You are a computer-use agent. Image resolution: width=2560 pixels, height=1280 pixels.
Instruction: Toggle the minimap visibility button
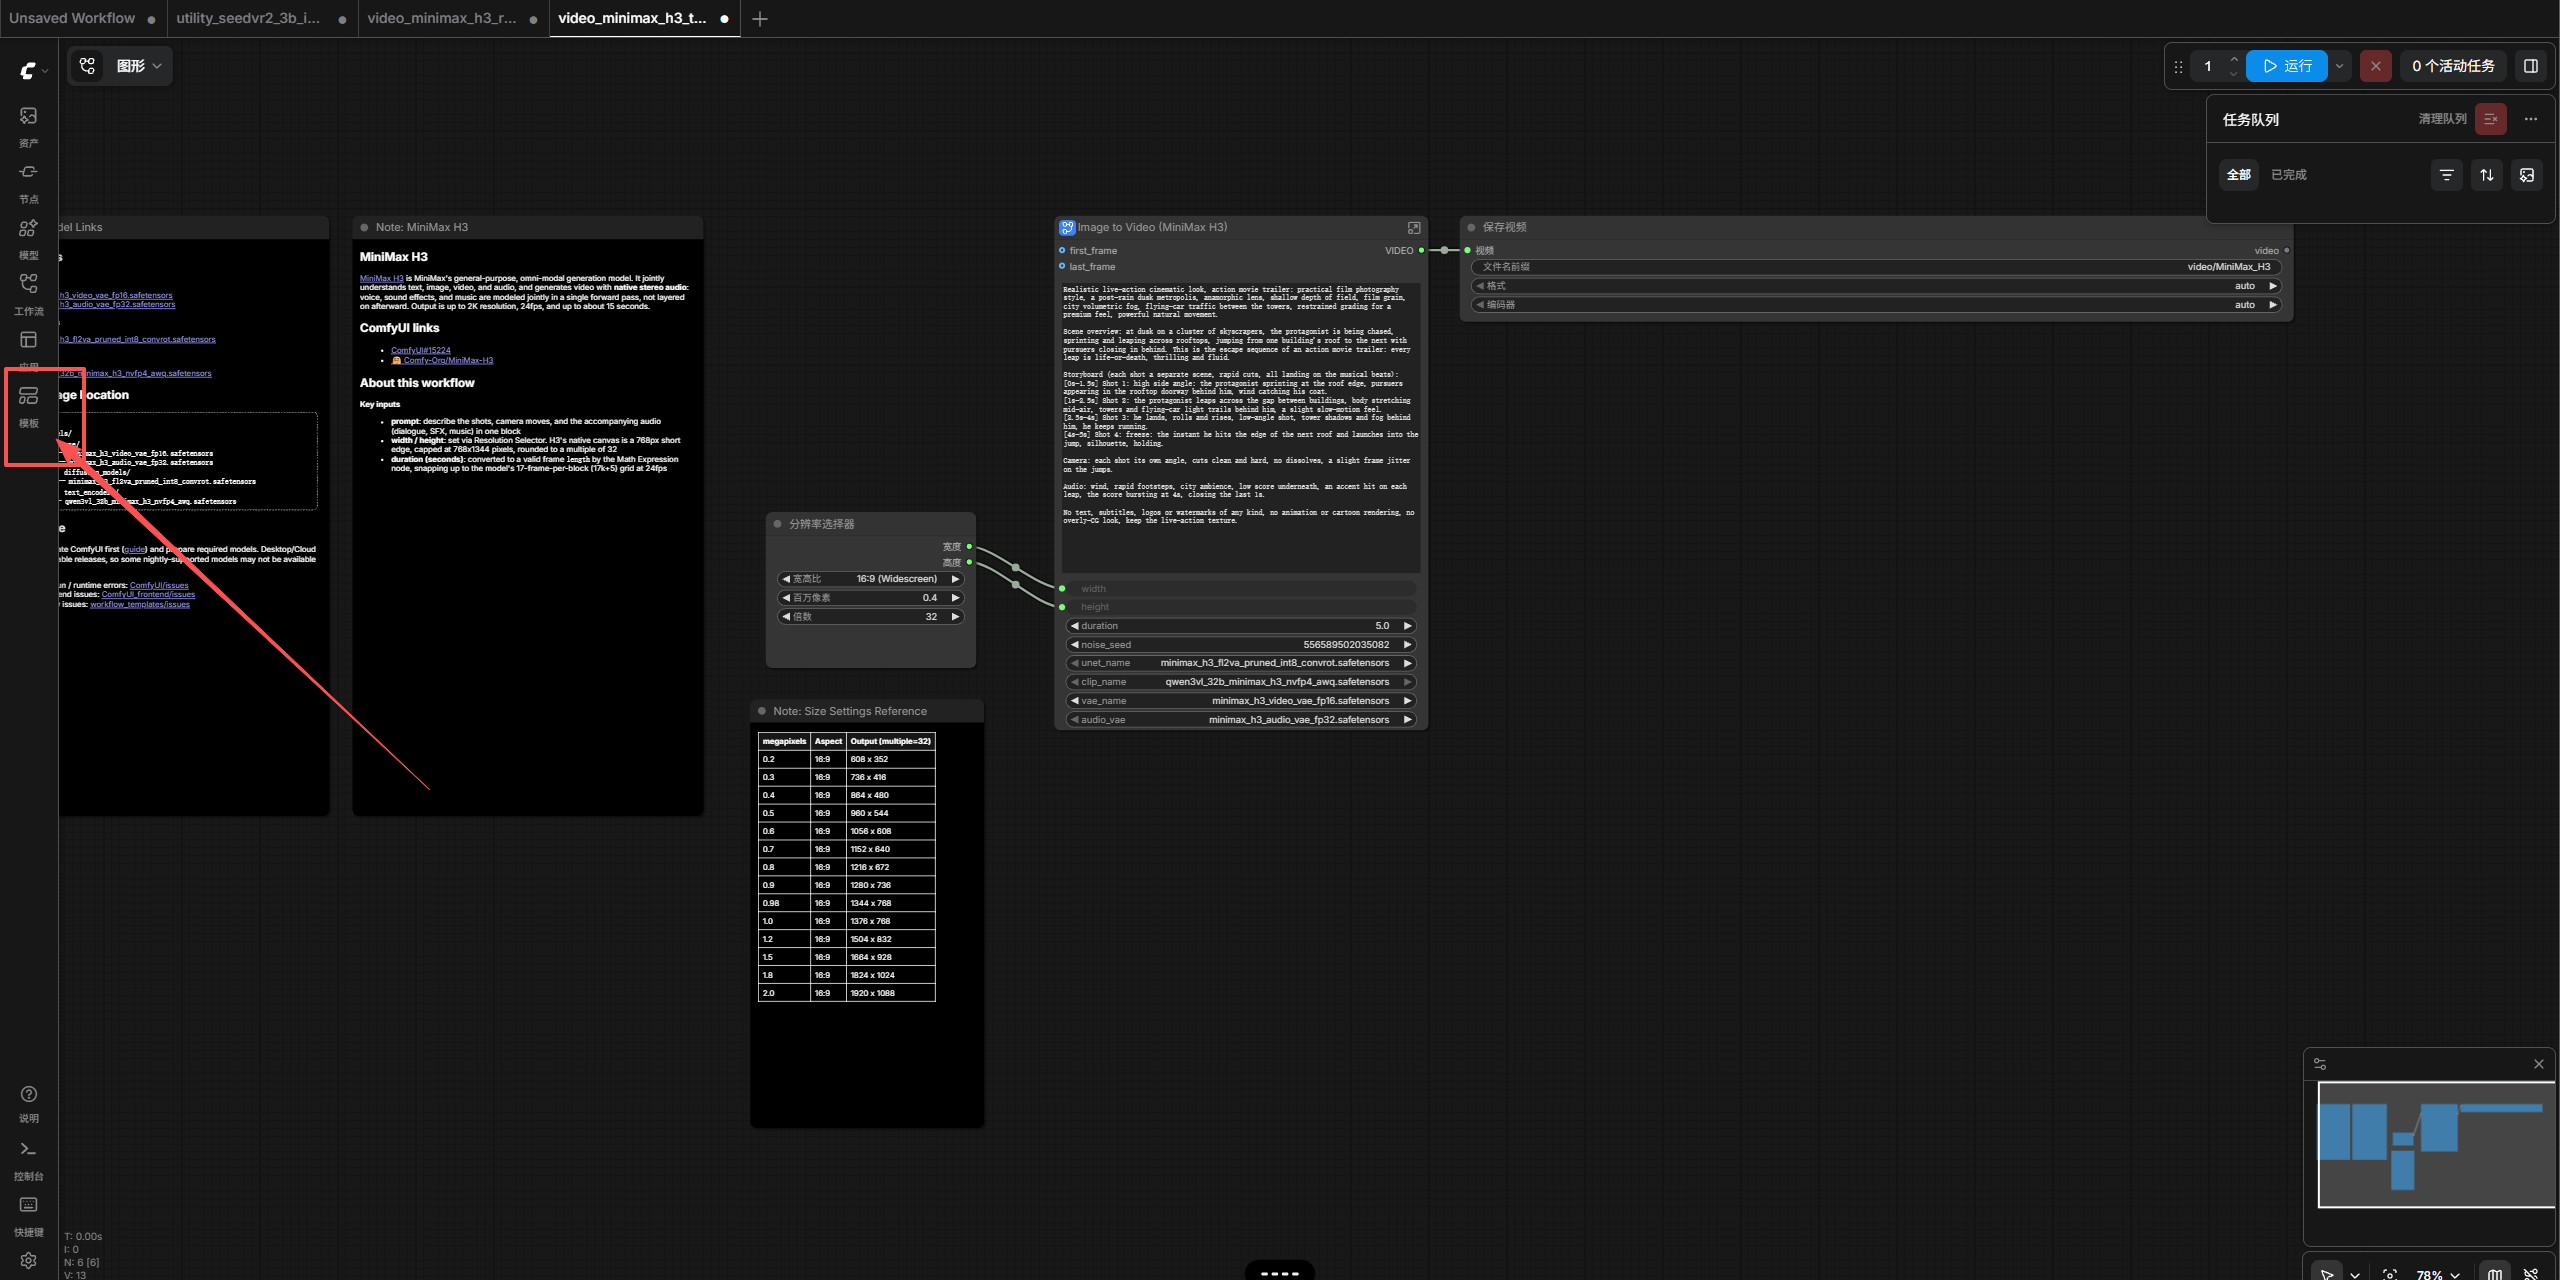[2494, 1273]
